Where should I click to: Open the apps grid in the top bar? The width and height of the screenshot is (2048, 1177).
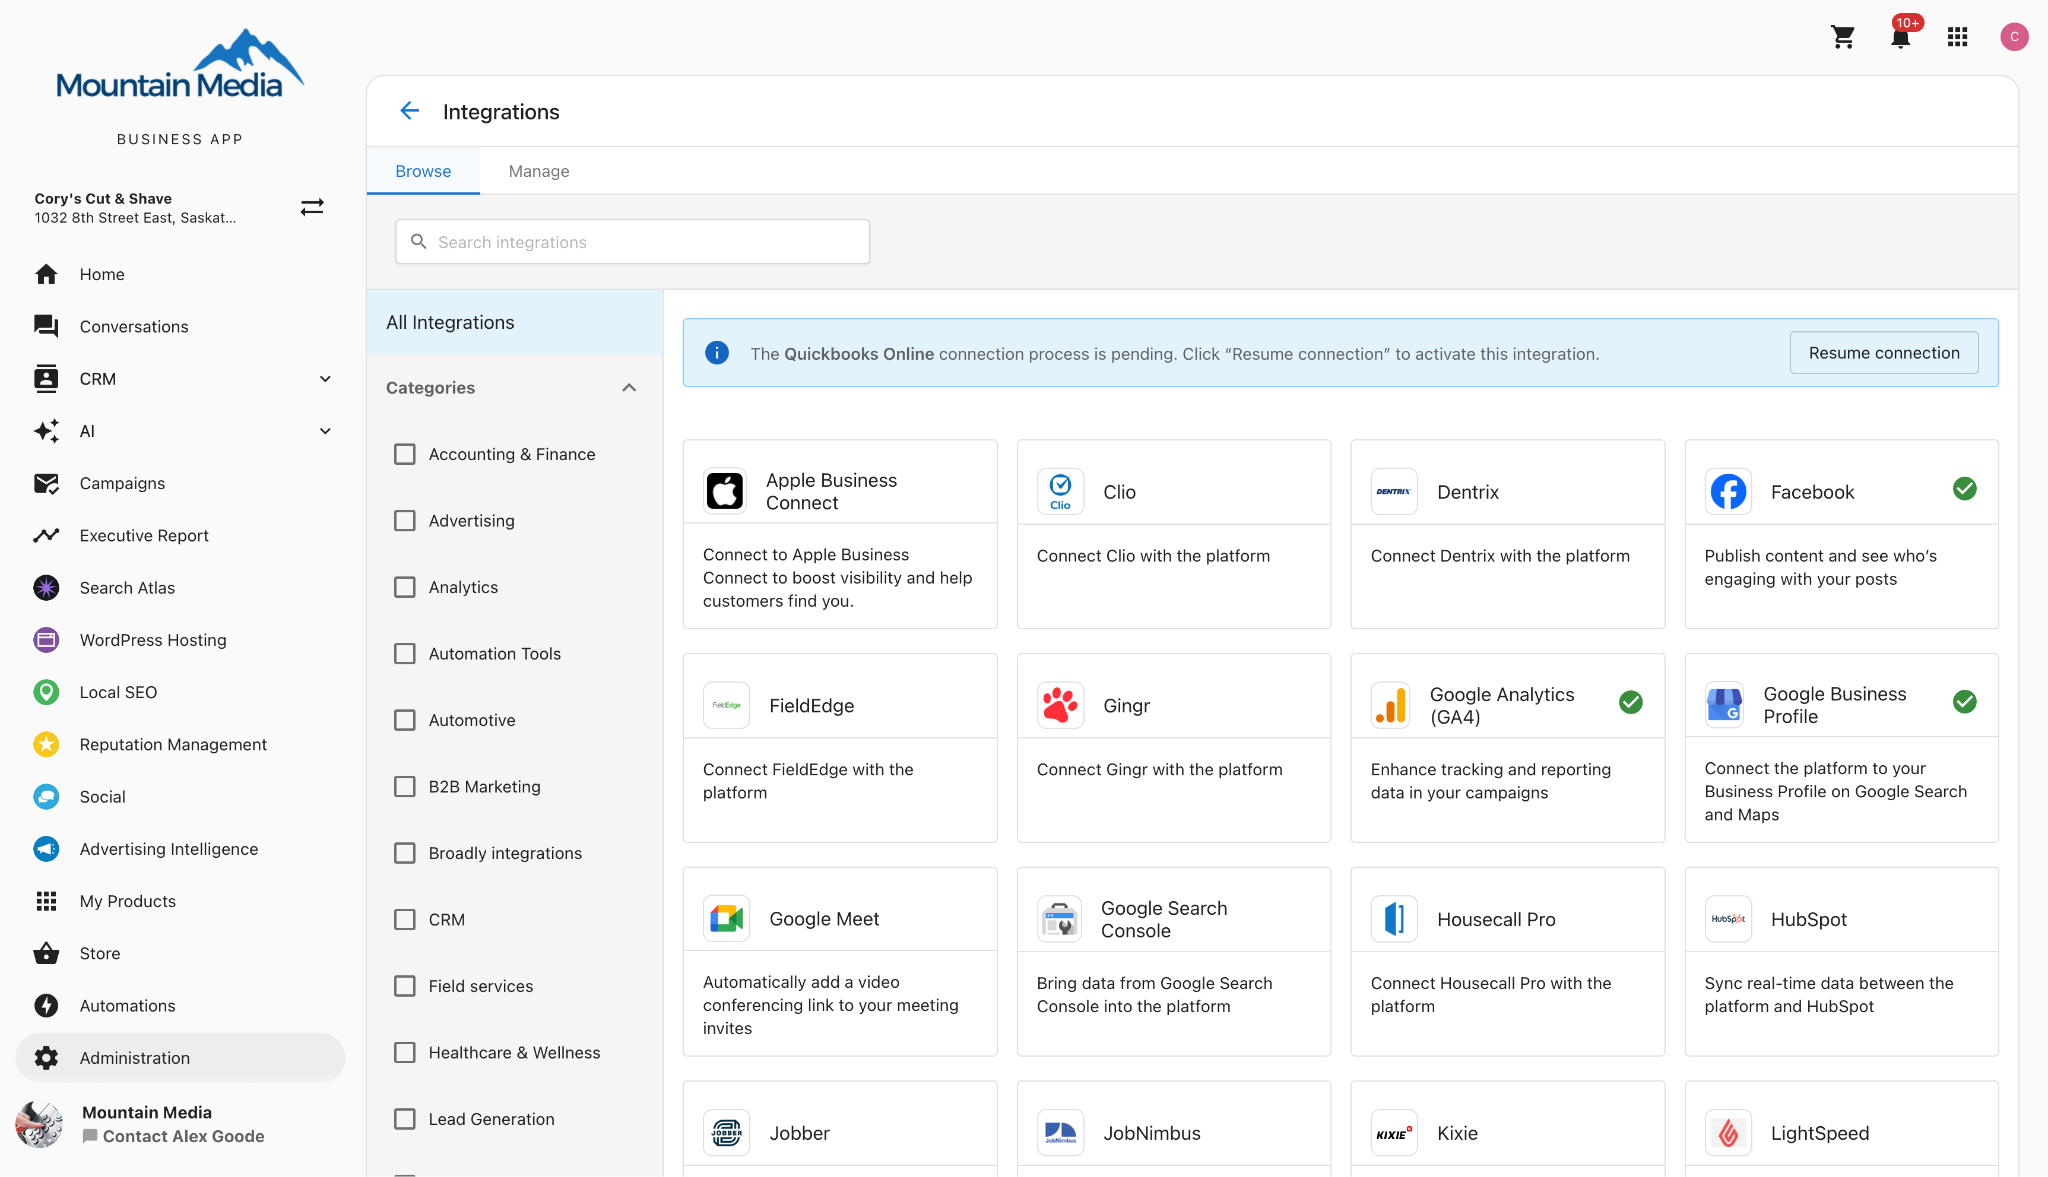(x=1957, y=36)
